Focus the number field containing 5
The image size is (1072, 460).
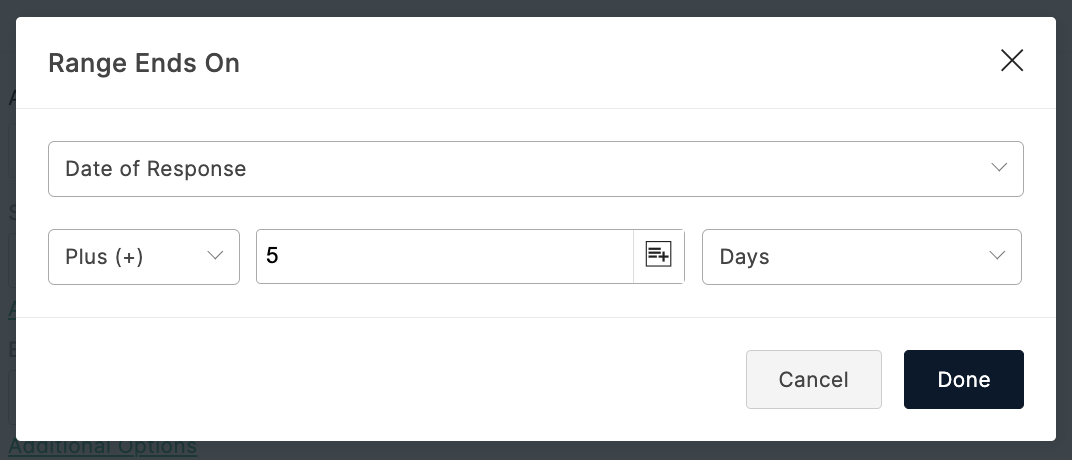tap(445, 256)
